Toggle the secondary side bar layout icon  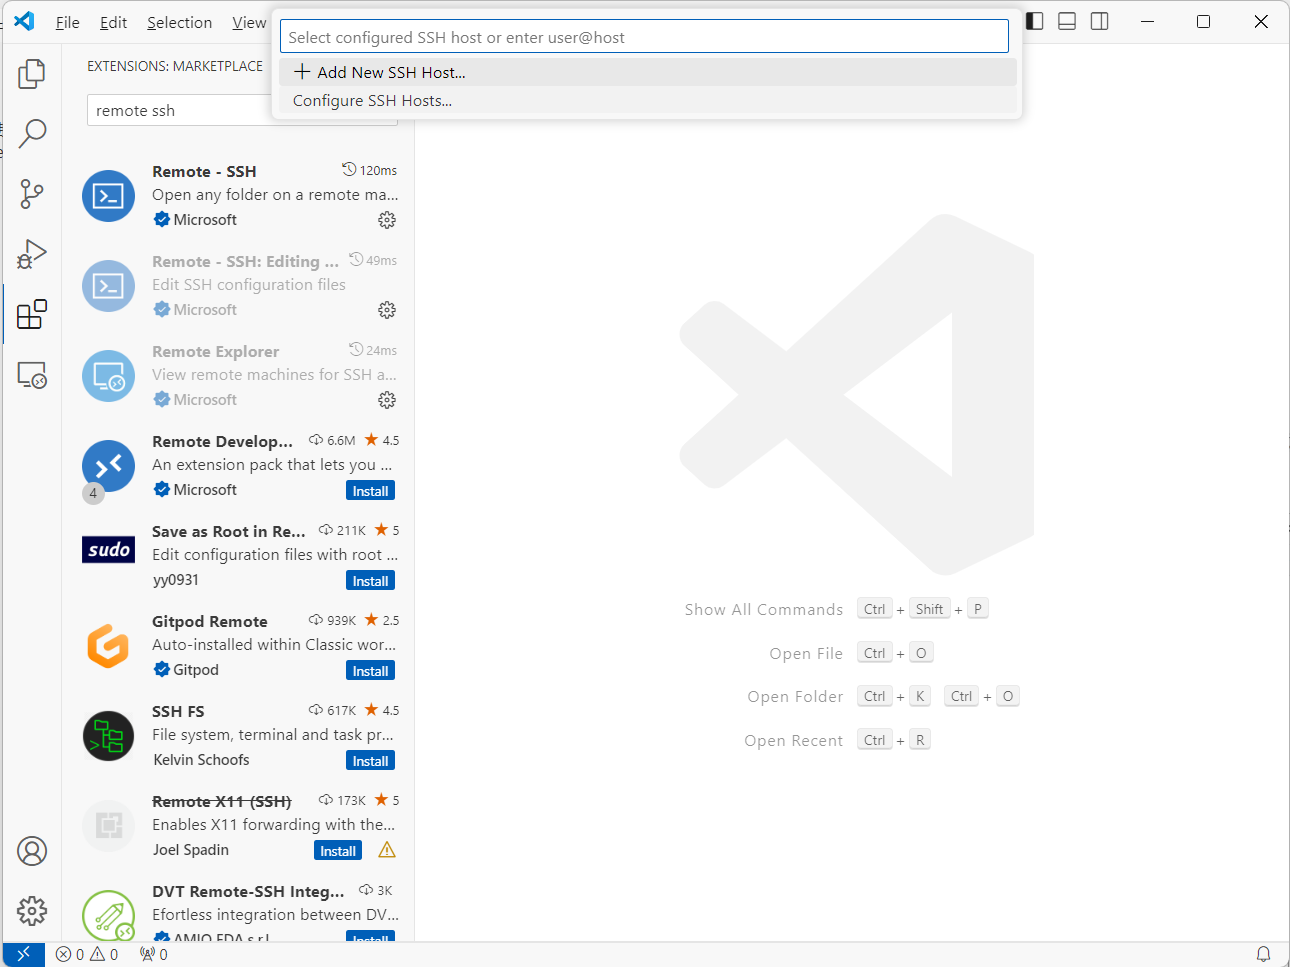coord(1100,21)
